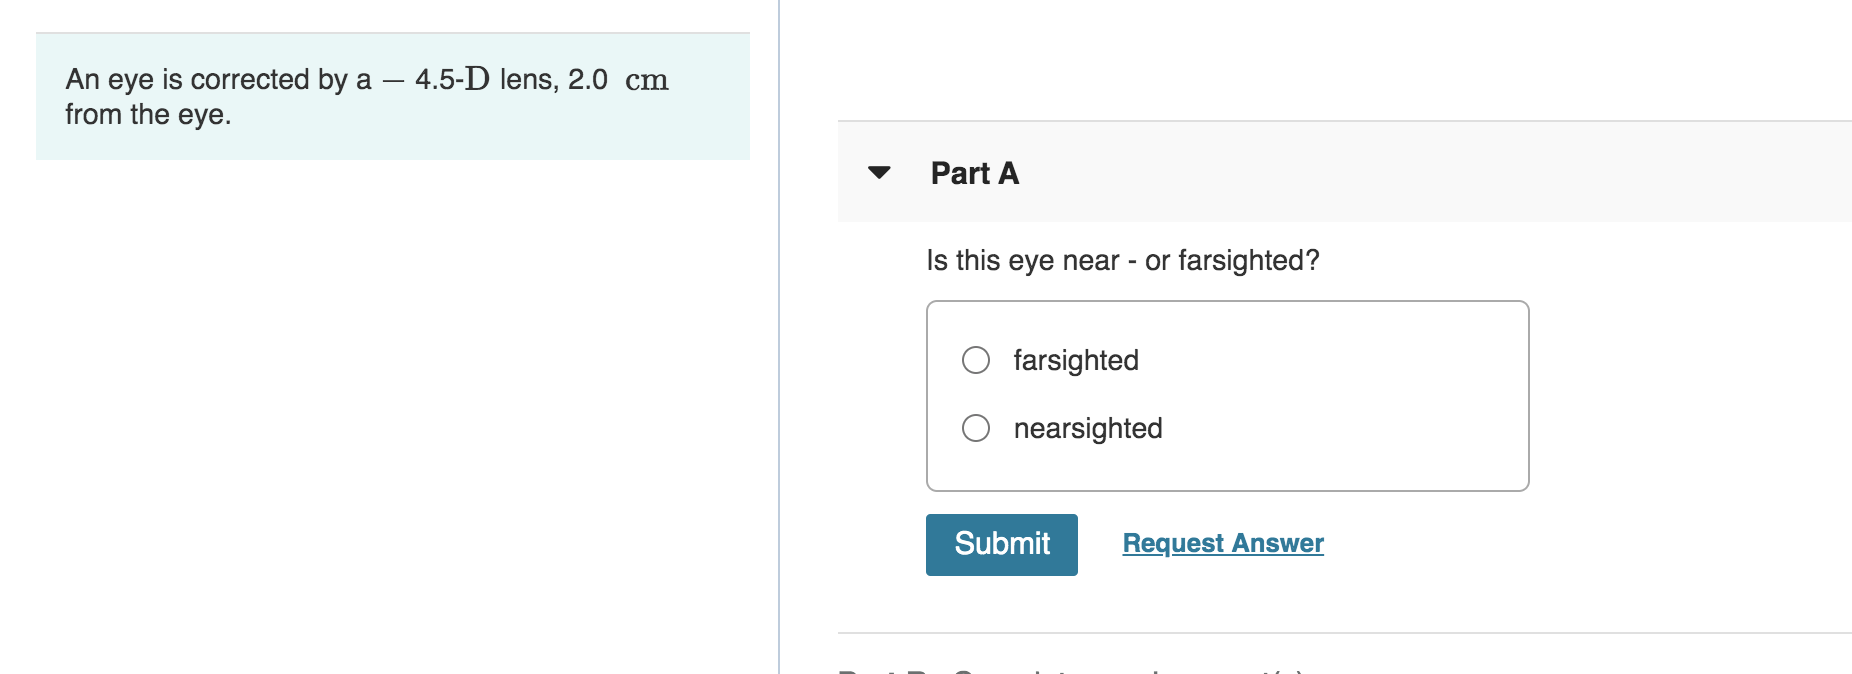Select the farsighted radio button
Screen dimensions: 1852x674
[976, 360]
